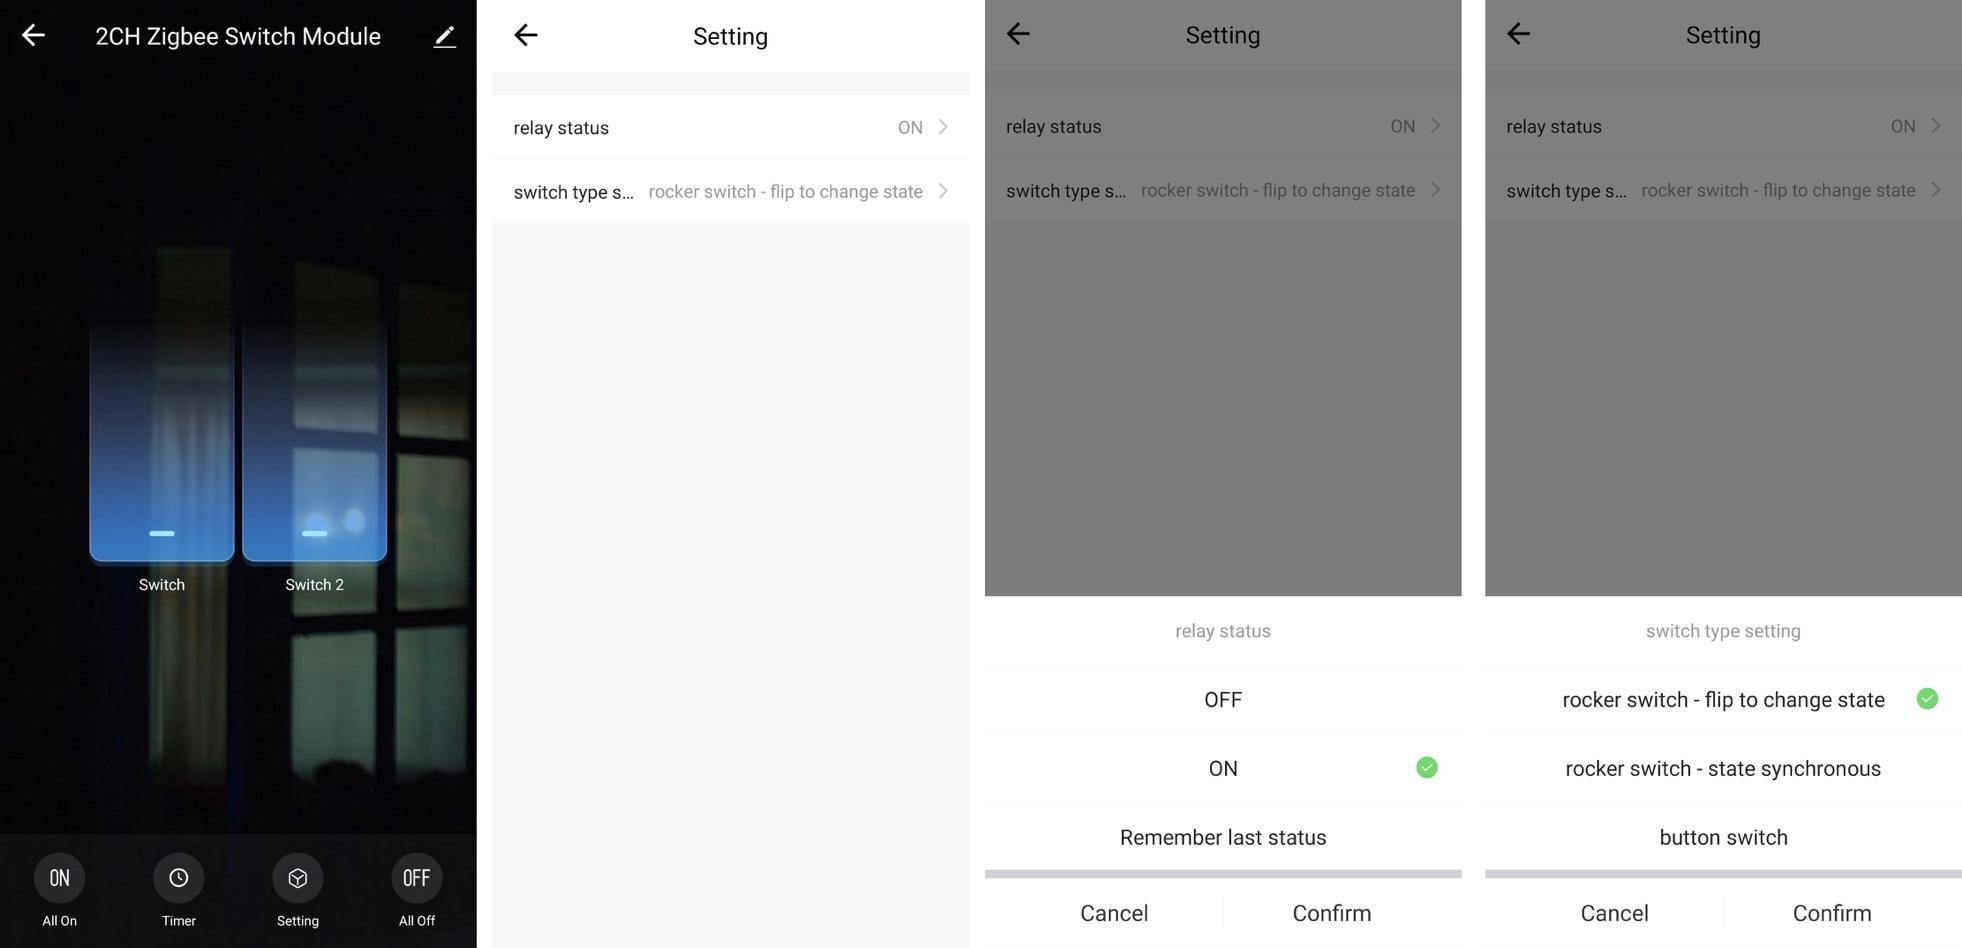Image resolution: width=1962 pixels, height=948 pixels.
Task: Select ON option with green checkmark
Action: click(x=1223, y=768)
